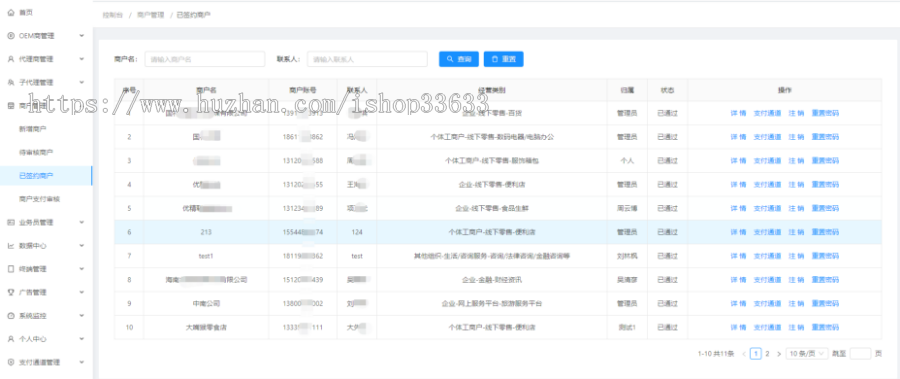900x379 pixels.
Task: Click pagination summary 1-10 共11条
Action: 716,354
